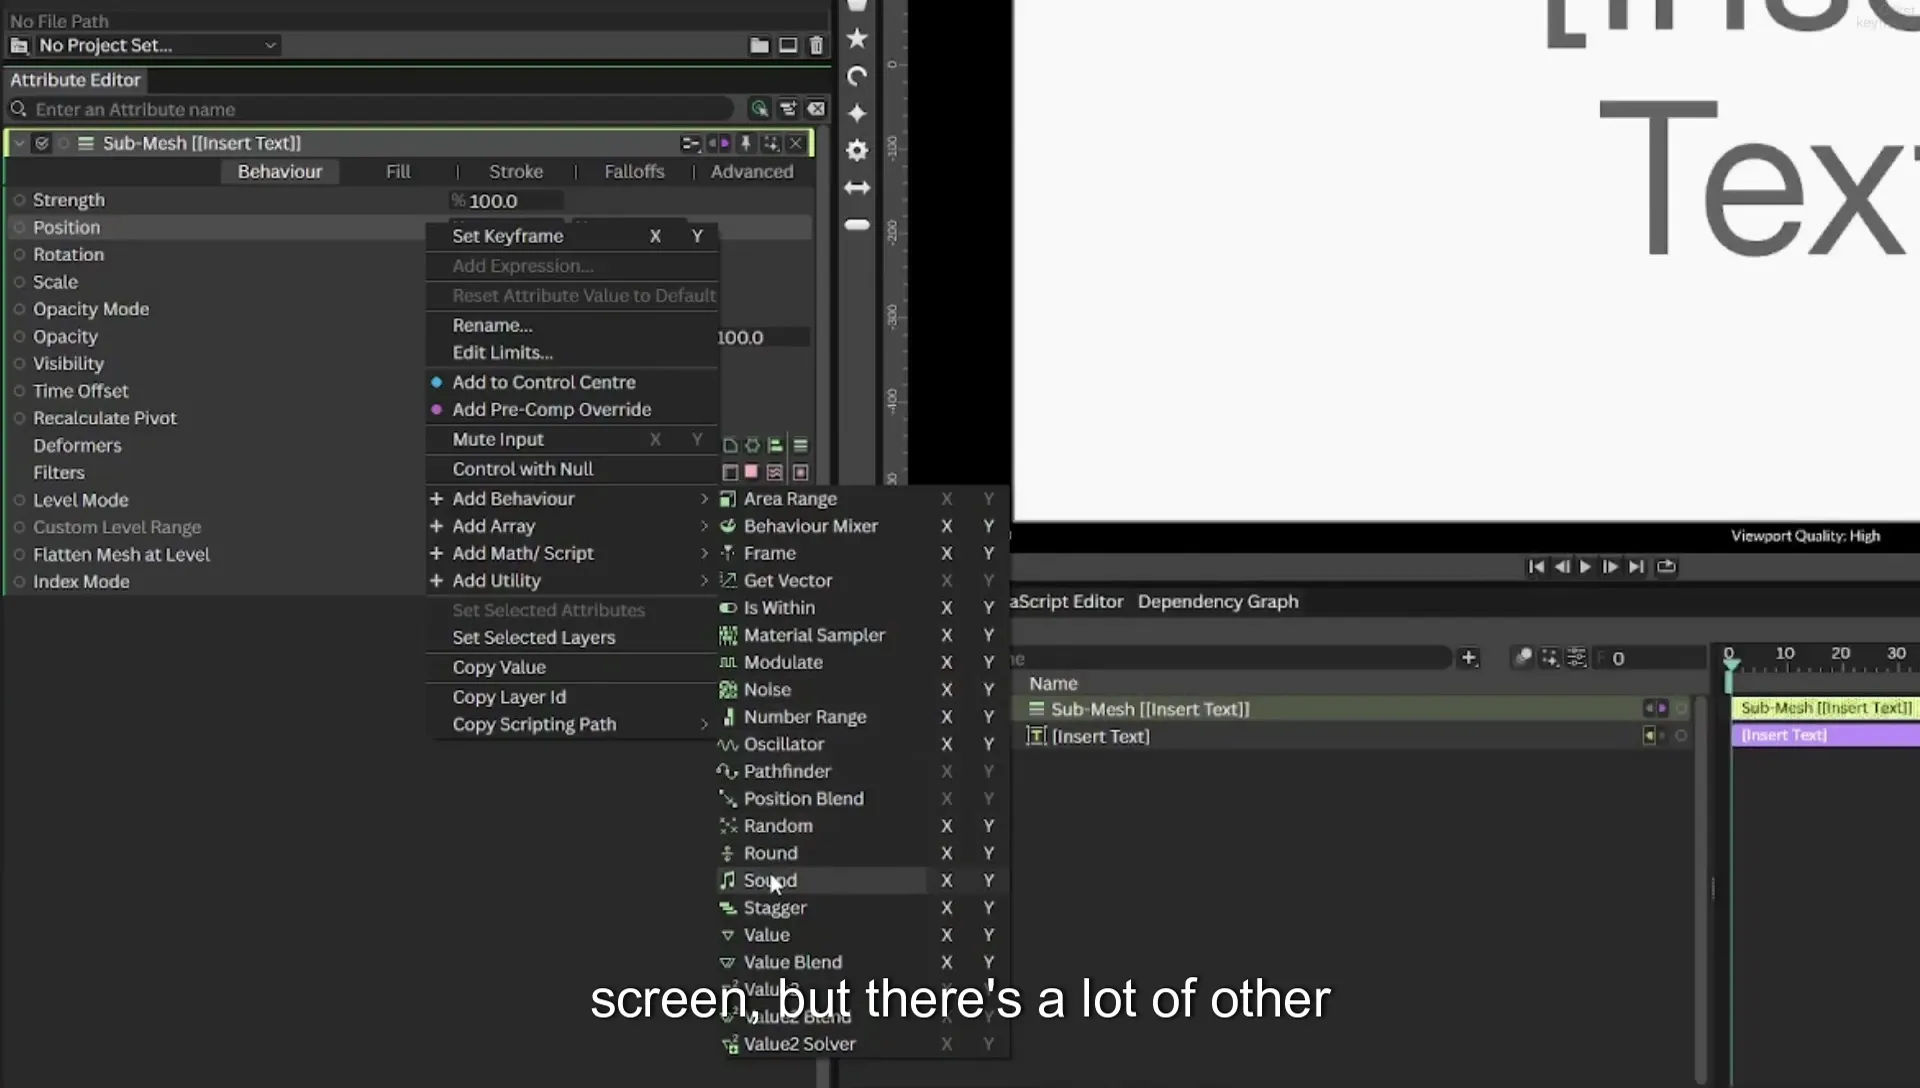
Task: Click the star tool in the vertical toolbar
Action: pos(857,39)
